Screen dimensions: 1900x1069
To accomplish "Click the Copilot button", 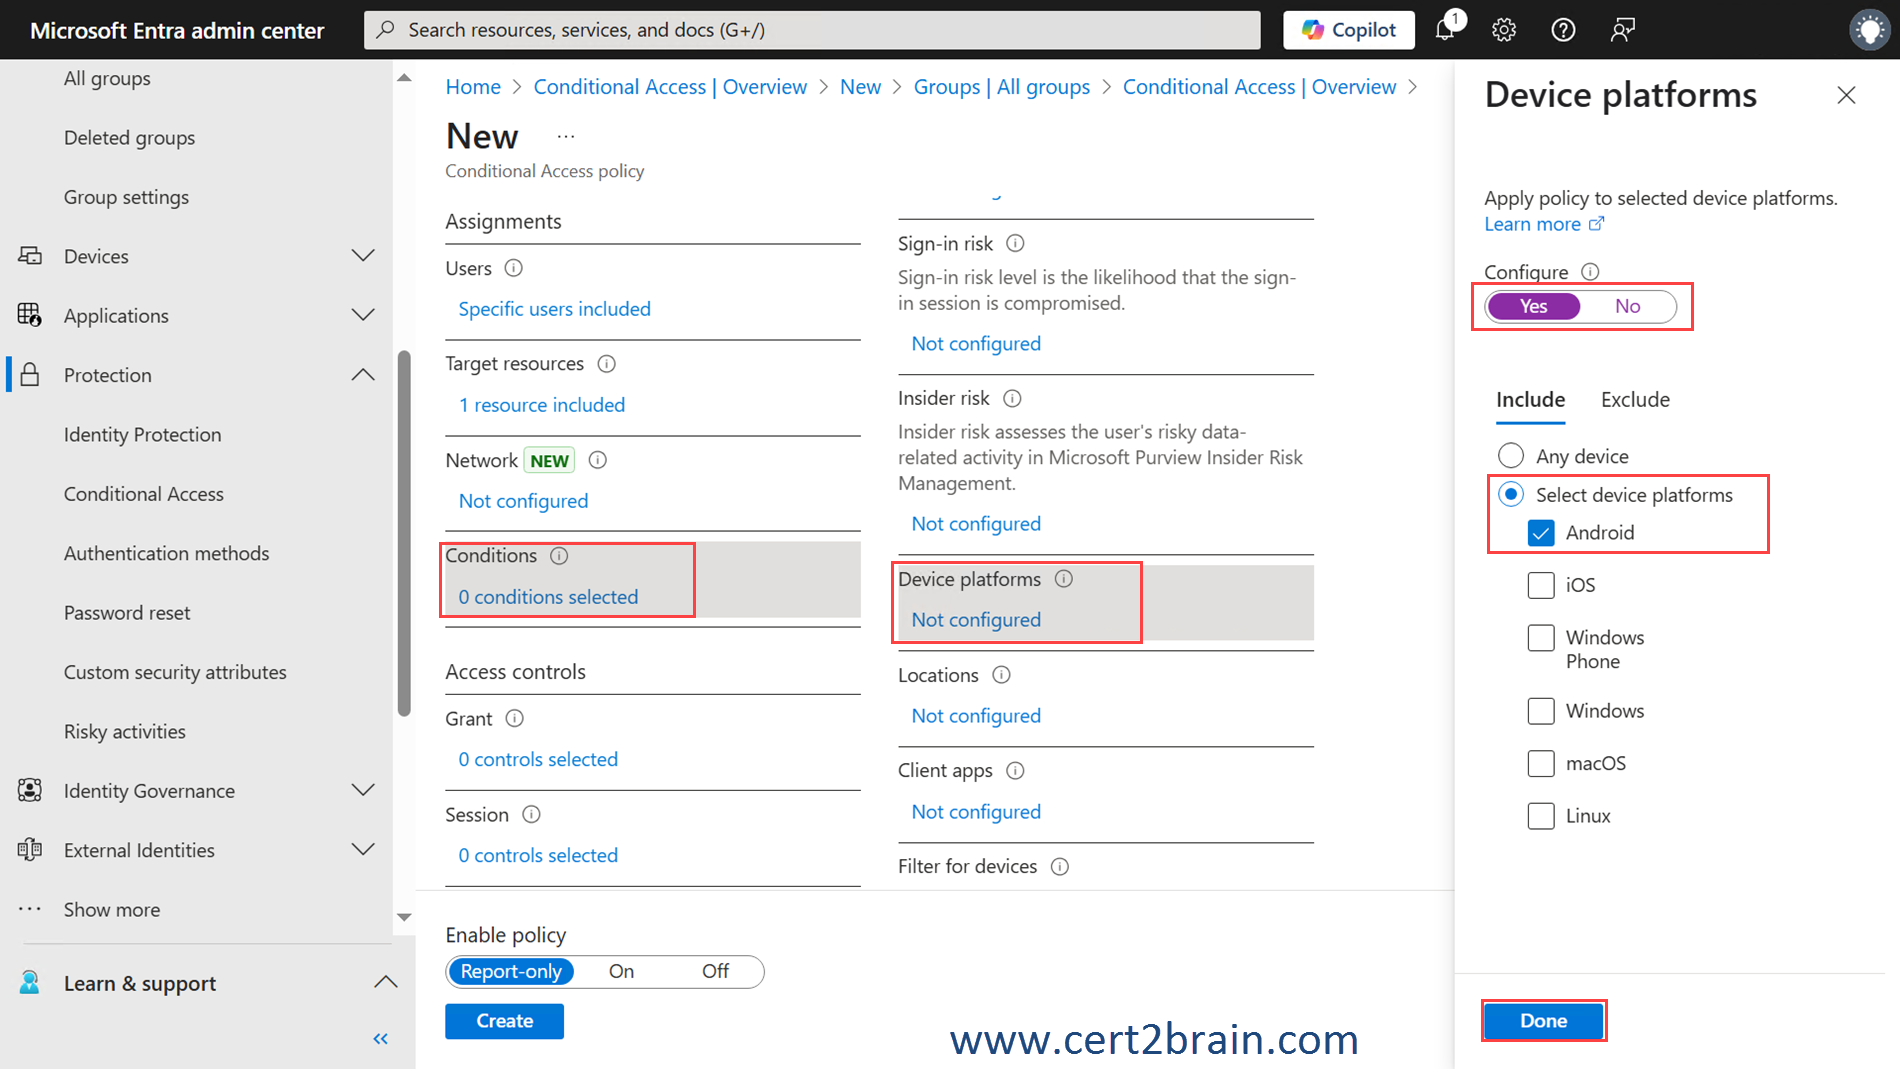I will [x=1349, y=30].
